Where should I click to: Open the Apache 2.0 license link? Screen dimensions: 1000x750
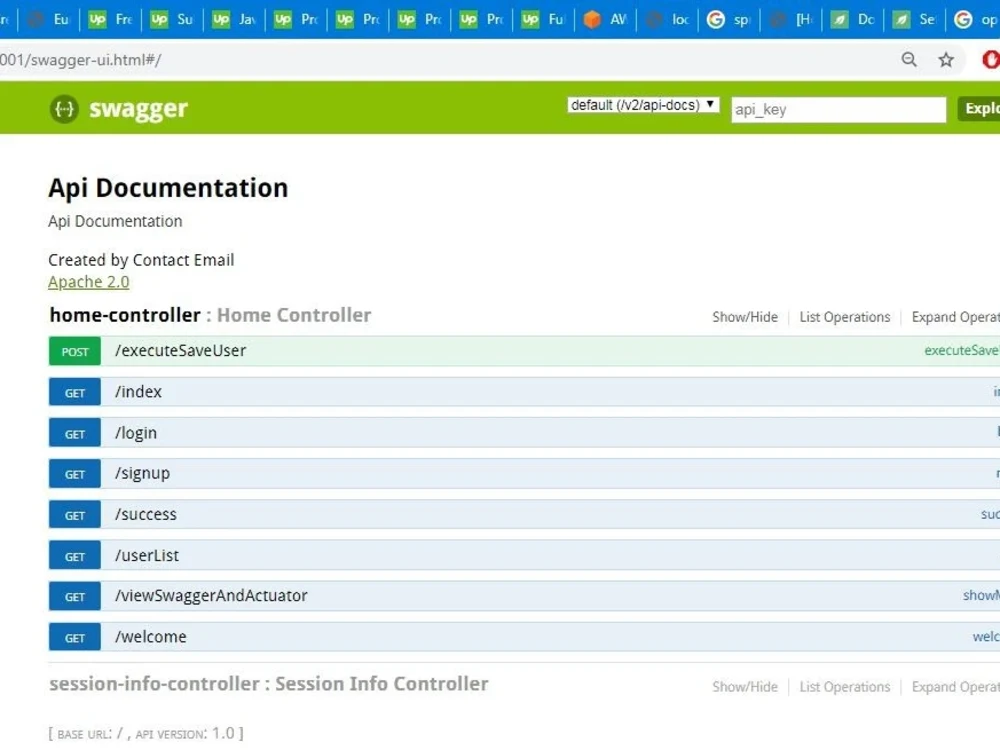(x=88, y=282)
